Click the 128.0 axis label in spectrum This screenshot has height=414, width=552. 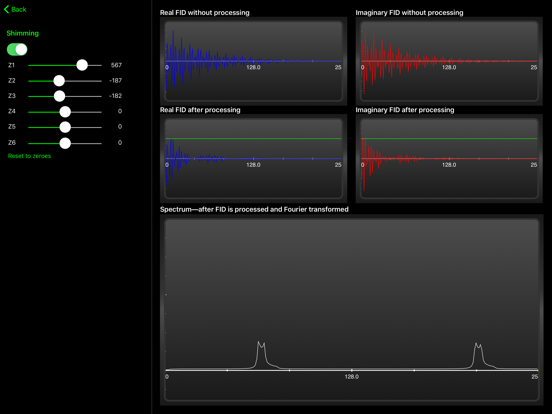coord(352,377)
